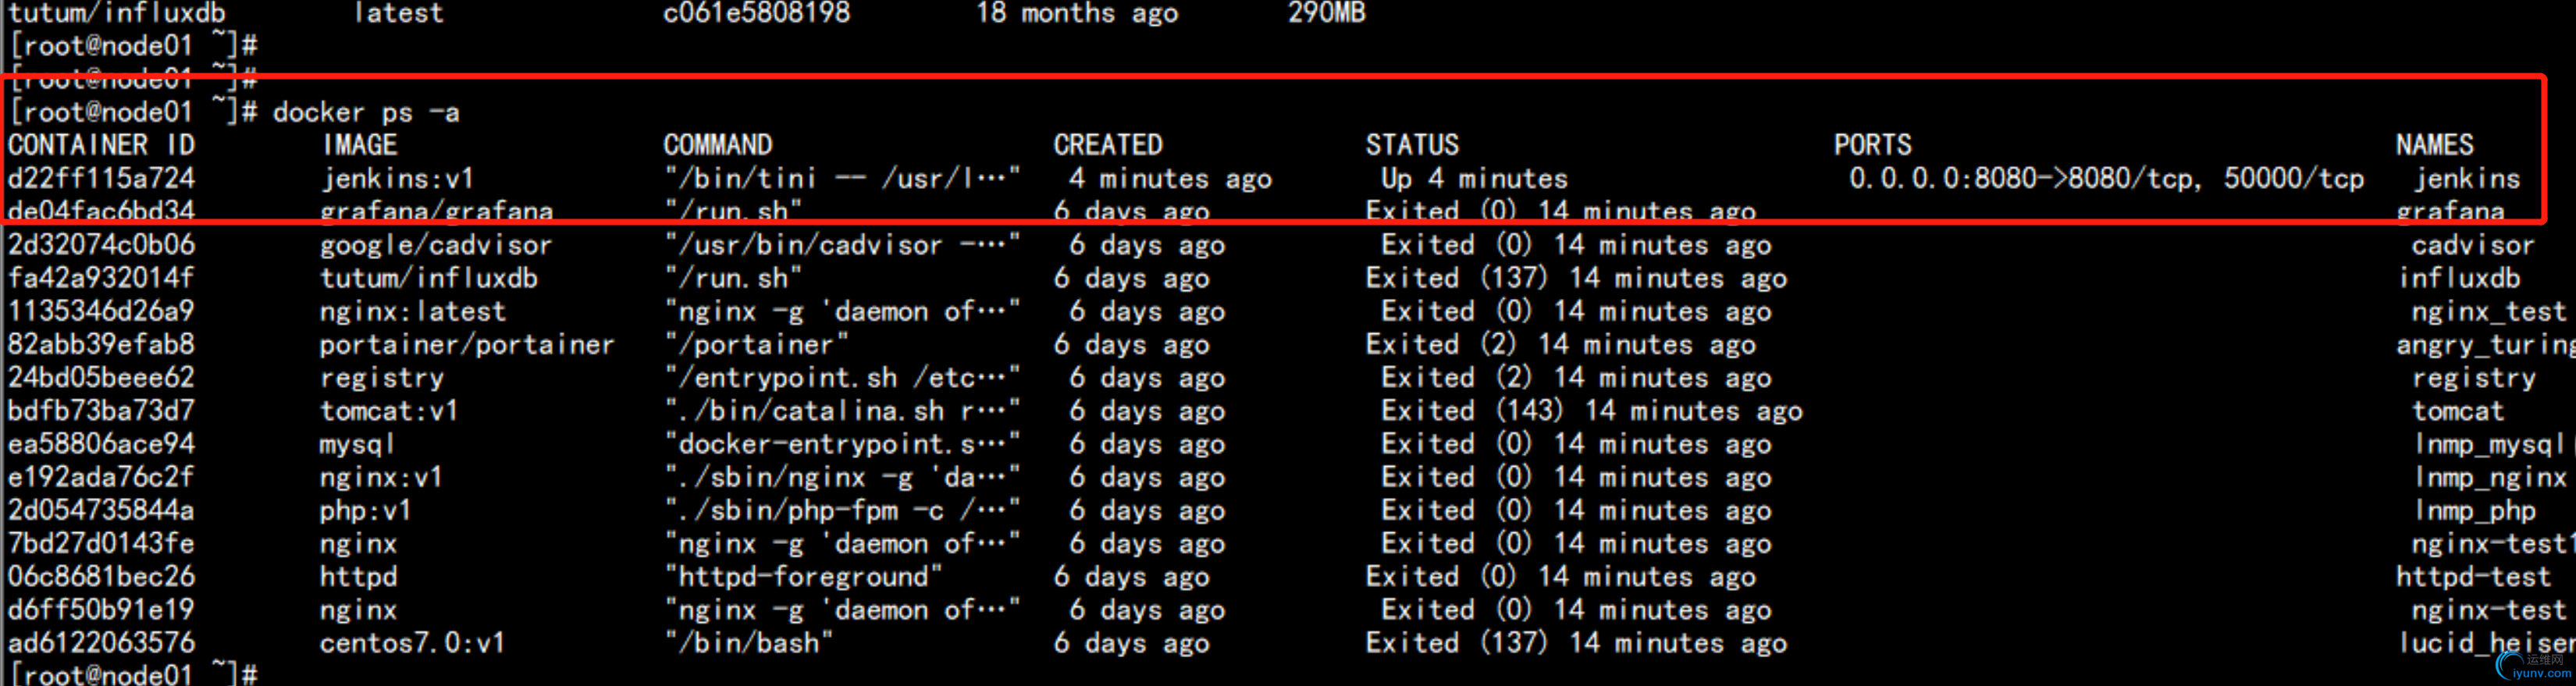Viewport: 2576px width, 686px height.
Task: Select container ID 1135346d26a9
Action: 101,311
